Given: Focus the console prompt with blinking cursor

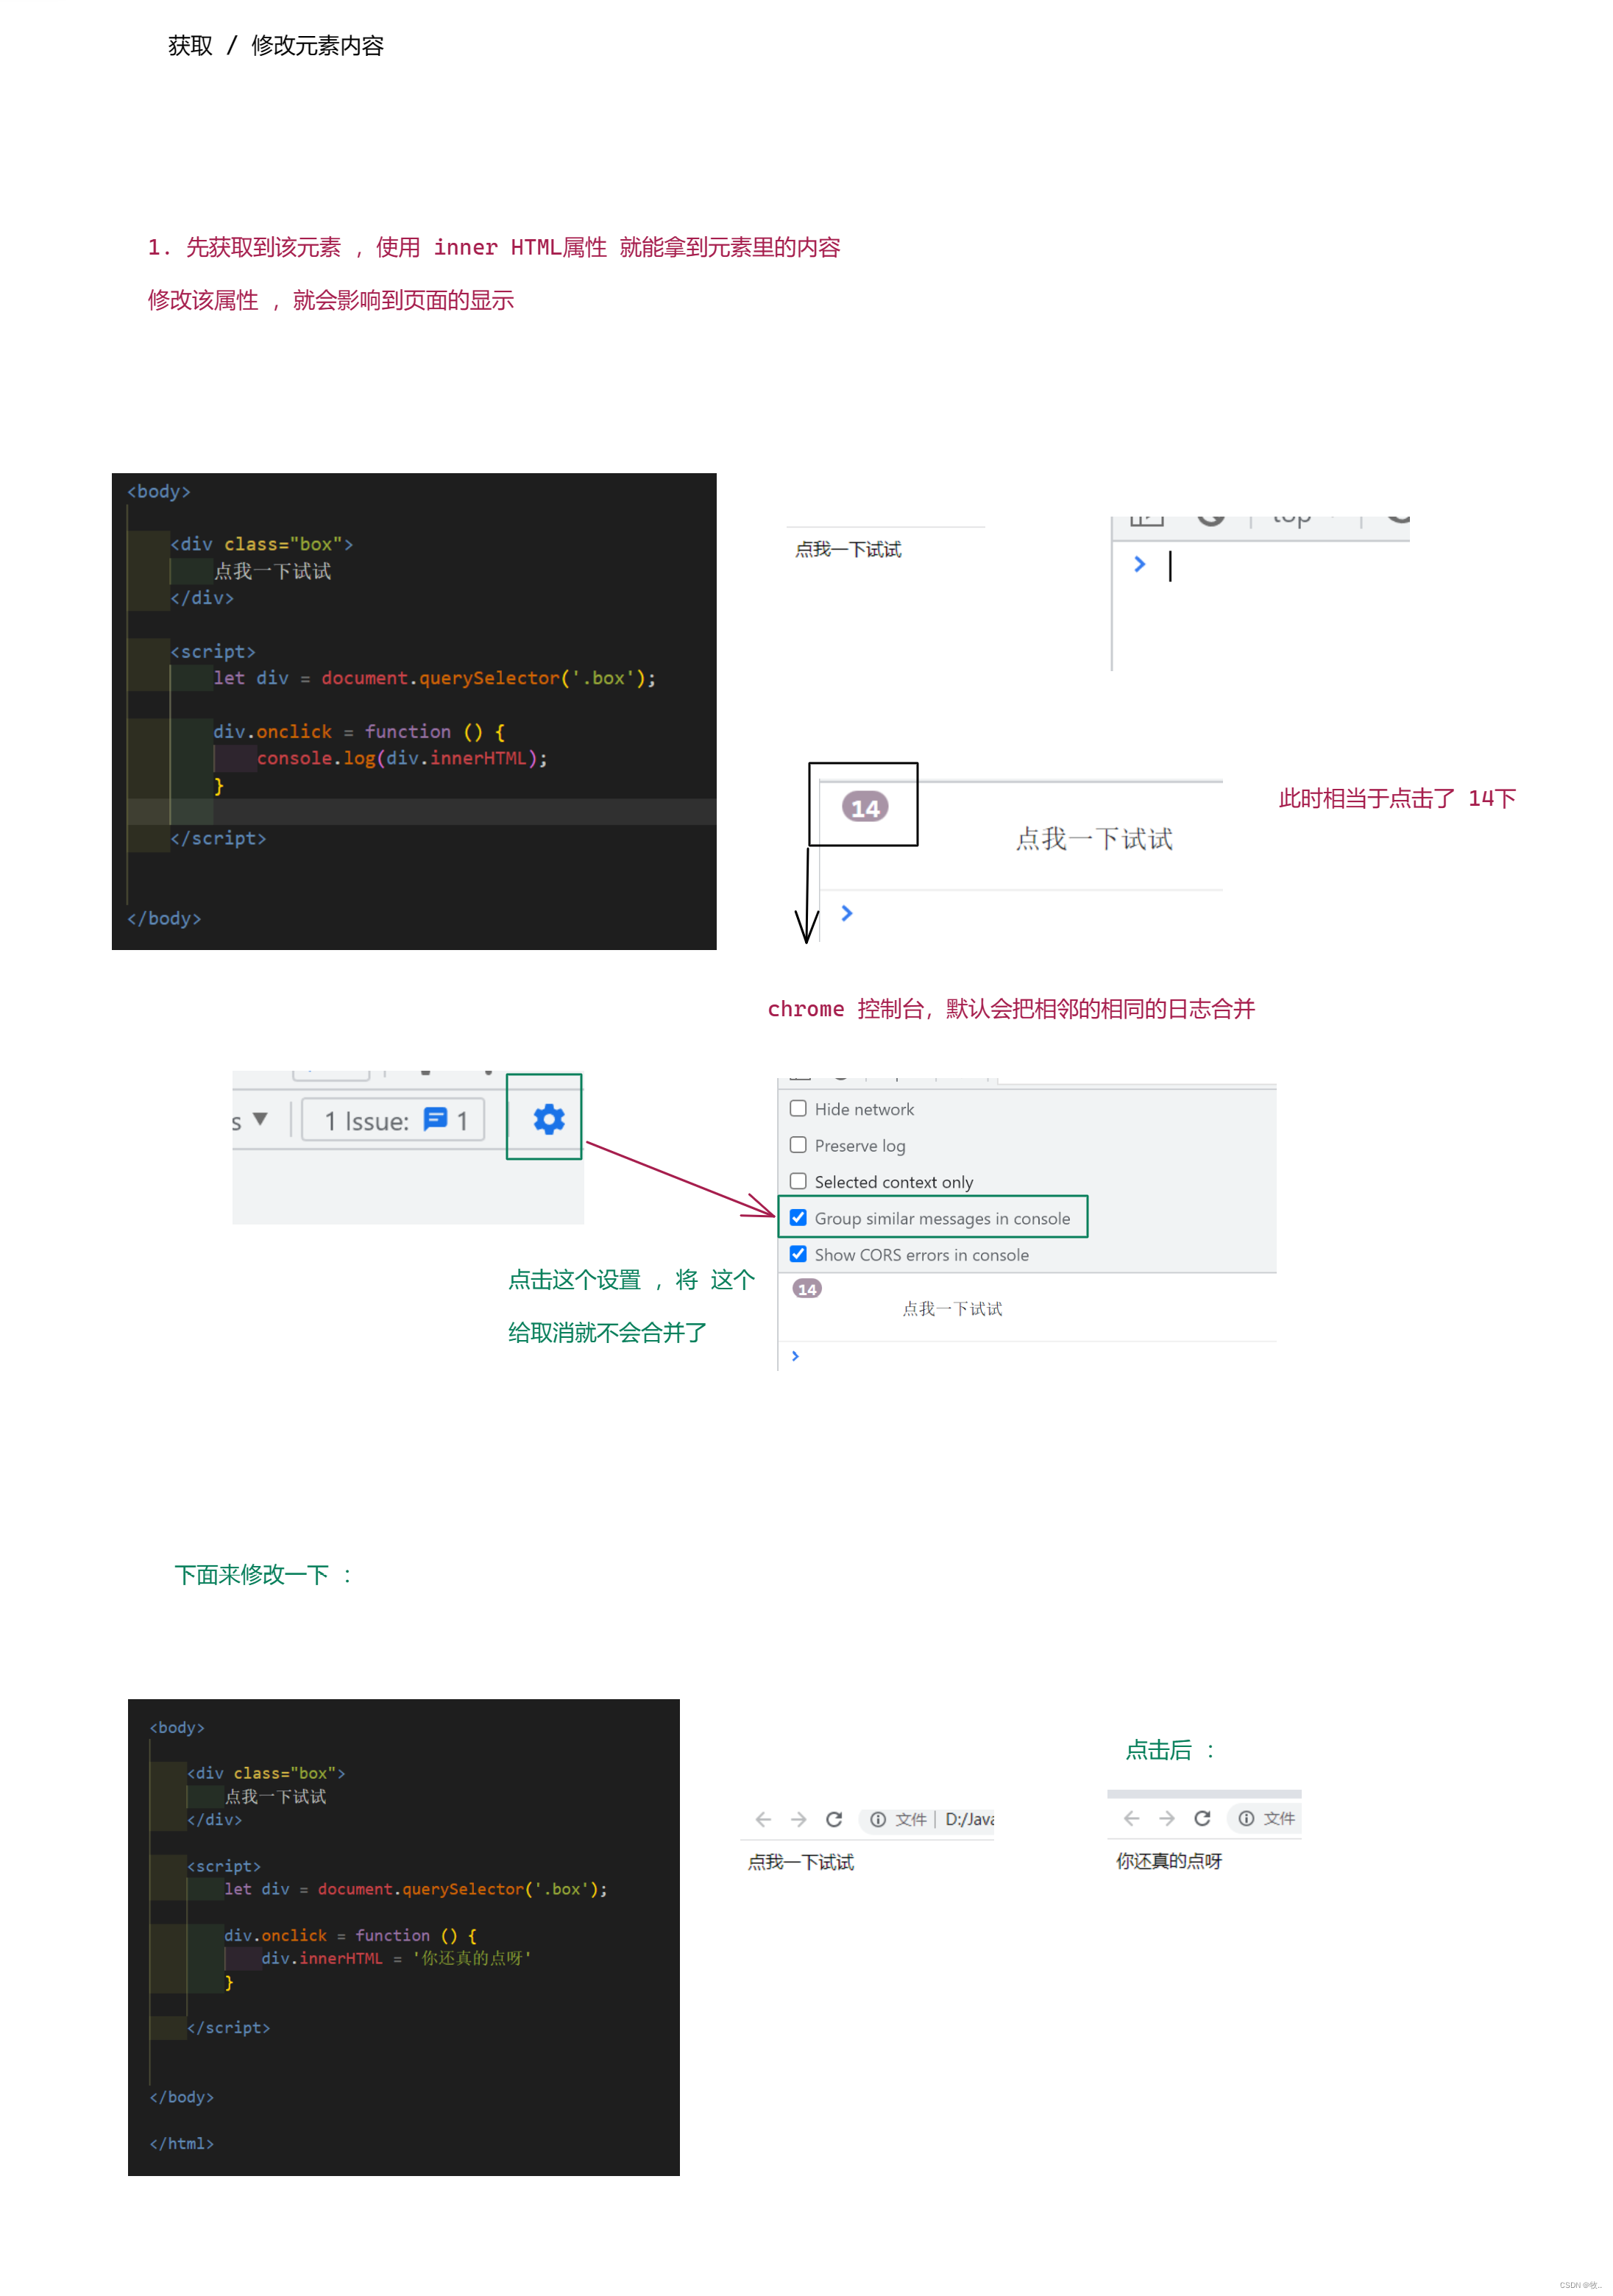Looking at the screenshot, I should tap(1170, 565).
